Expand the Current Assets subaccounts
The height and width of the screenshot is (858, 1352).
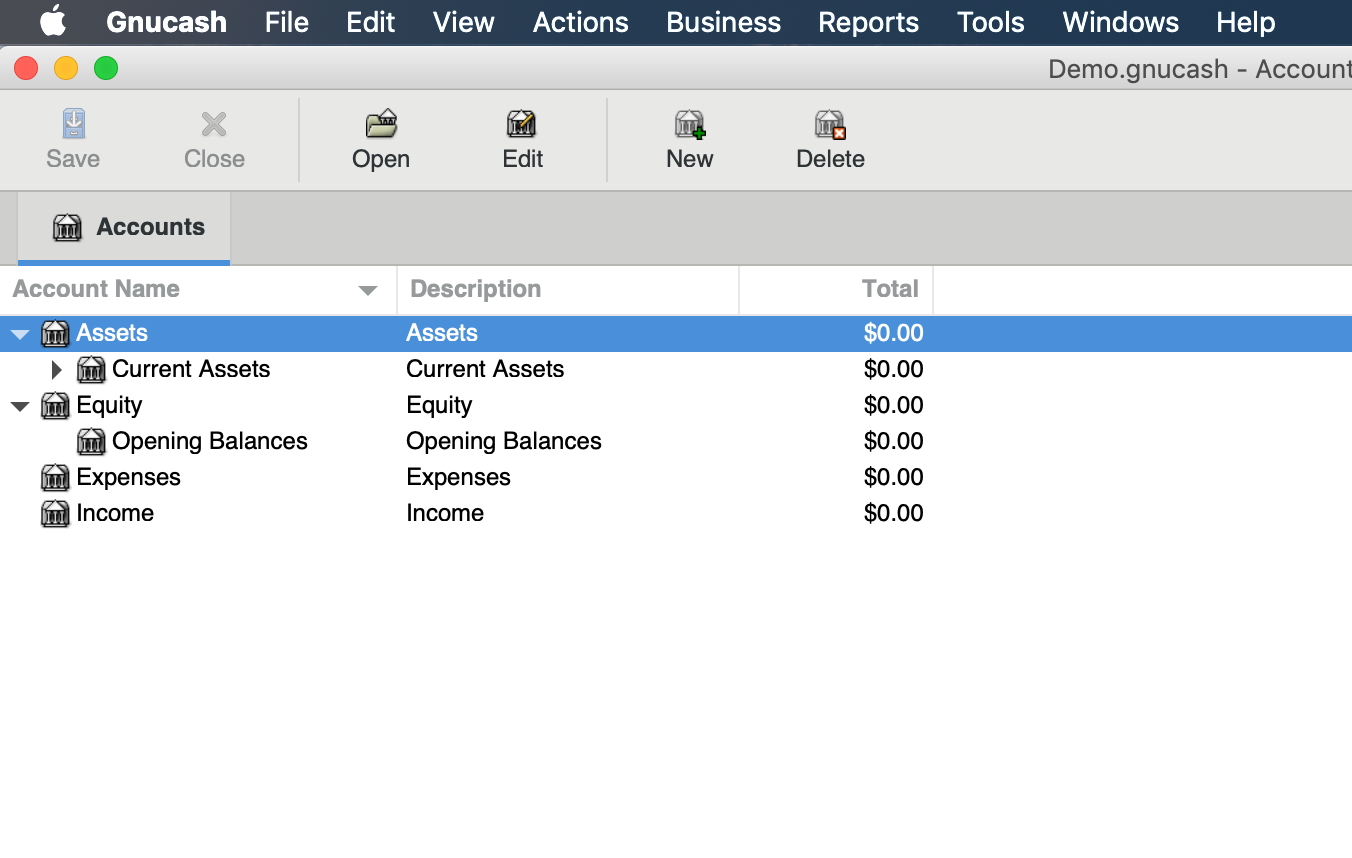click(x=57, y=369)
